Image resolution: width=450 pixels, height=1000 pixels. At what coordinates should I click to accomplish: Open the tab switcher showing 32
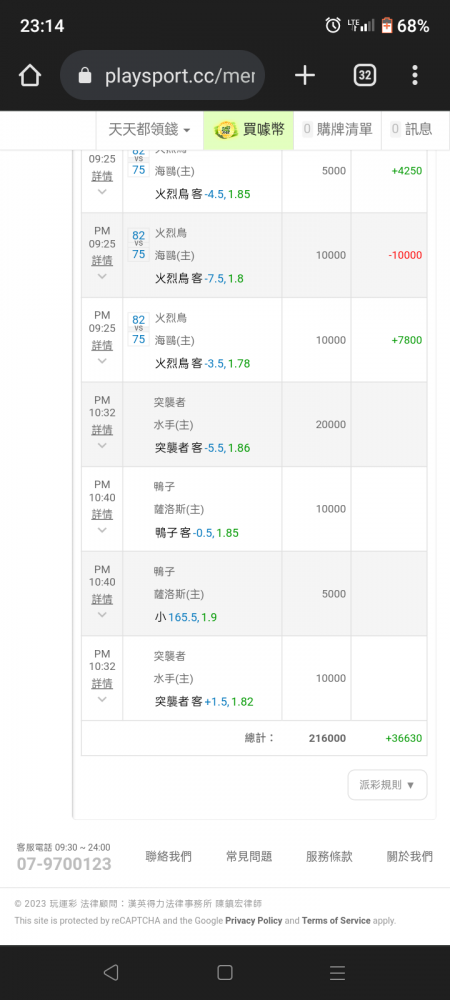point(364,76)
